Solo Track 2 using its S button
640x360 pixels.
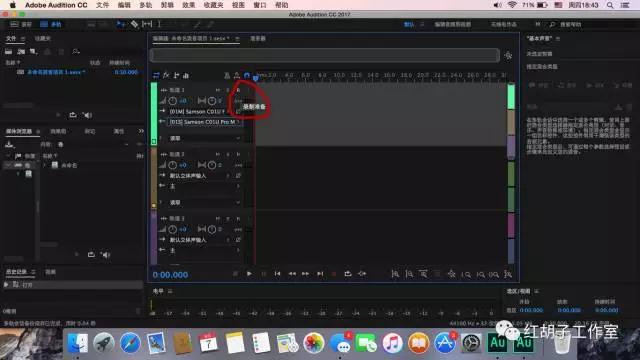tap(228, 154)
